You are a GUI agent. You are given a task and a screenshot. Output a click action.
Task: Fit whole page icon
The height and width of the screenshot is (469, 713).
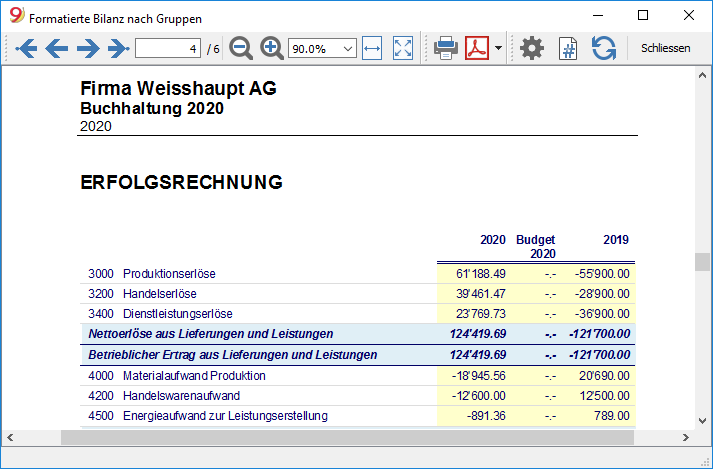pos(403,48)
